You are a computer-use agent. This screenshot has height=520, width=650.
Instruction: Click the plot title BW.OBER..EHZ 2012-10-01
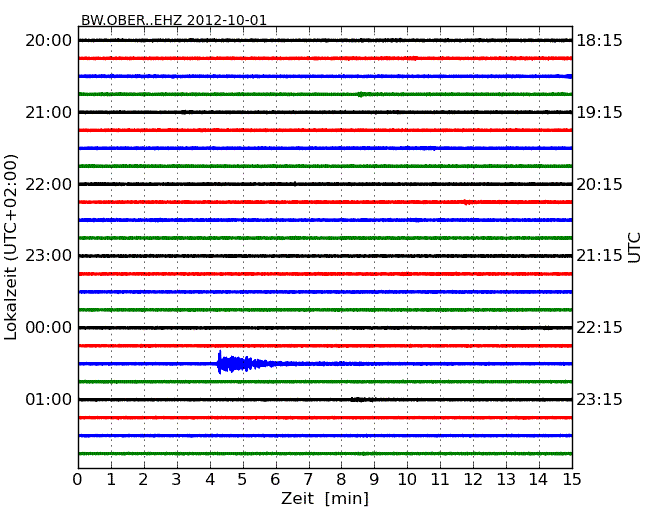pos(174,20)
